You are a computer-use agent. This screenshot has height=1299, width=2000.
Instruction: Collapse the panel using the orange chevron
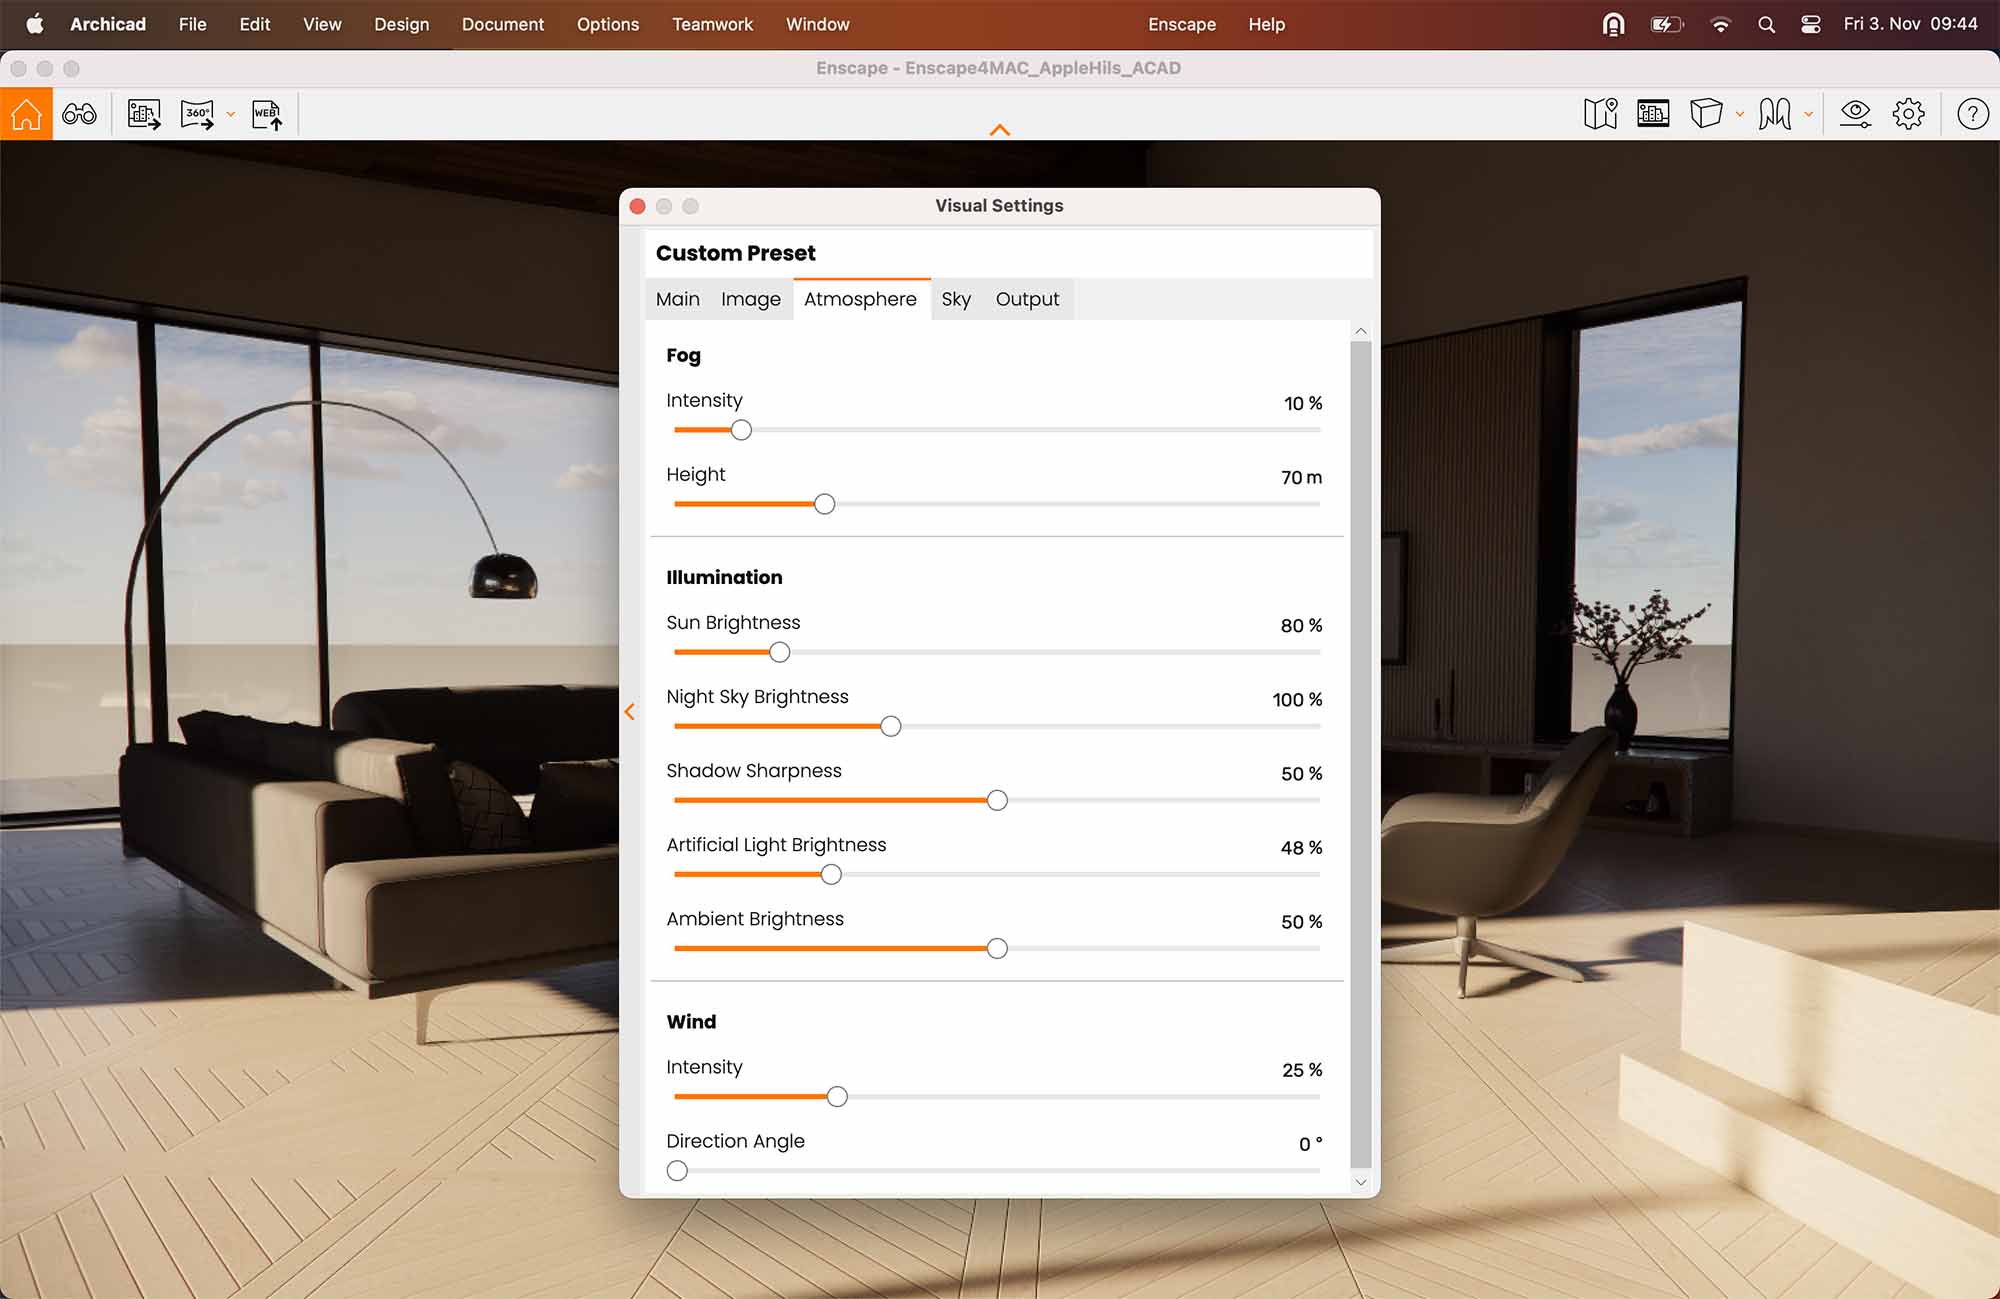click(x=630, y=711)
